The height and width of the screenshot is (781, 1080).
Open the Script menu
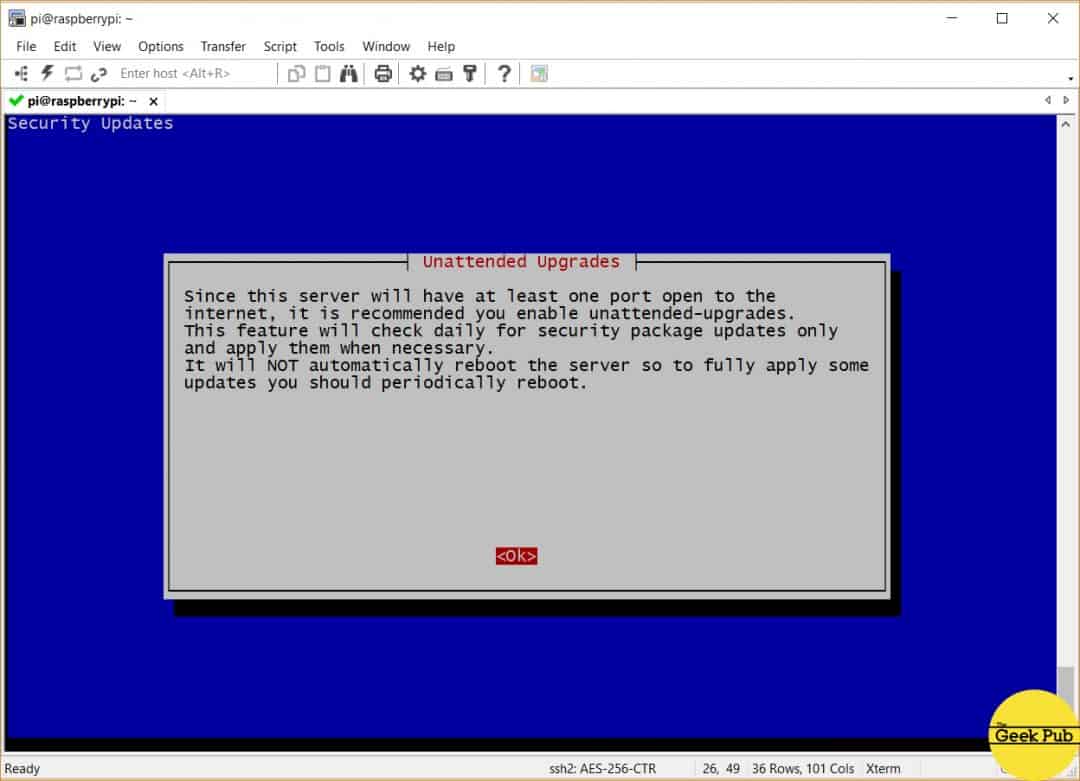[x=280, y=46]
